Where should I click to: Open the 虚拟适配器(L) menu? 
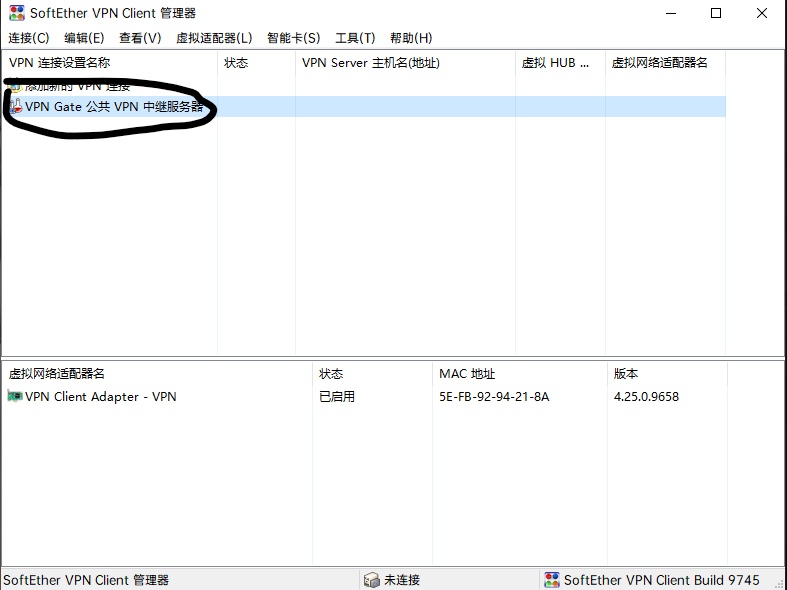tap(214, 38)
